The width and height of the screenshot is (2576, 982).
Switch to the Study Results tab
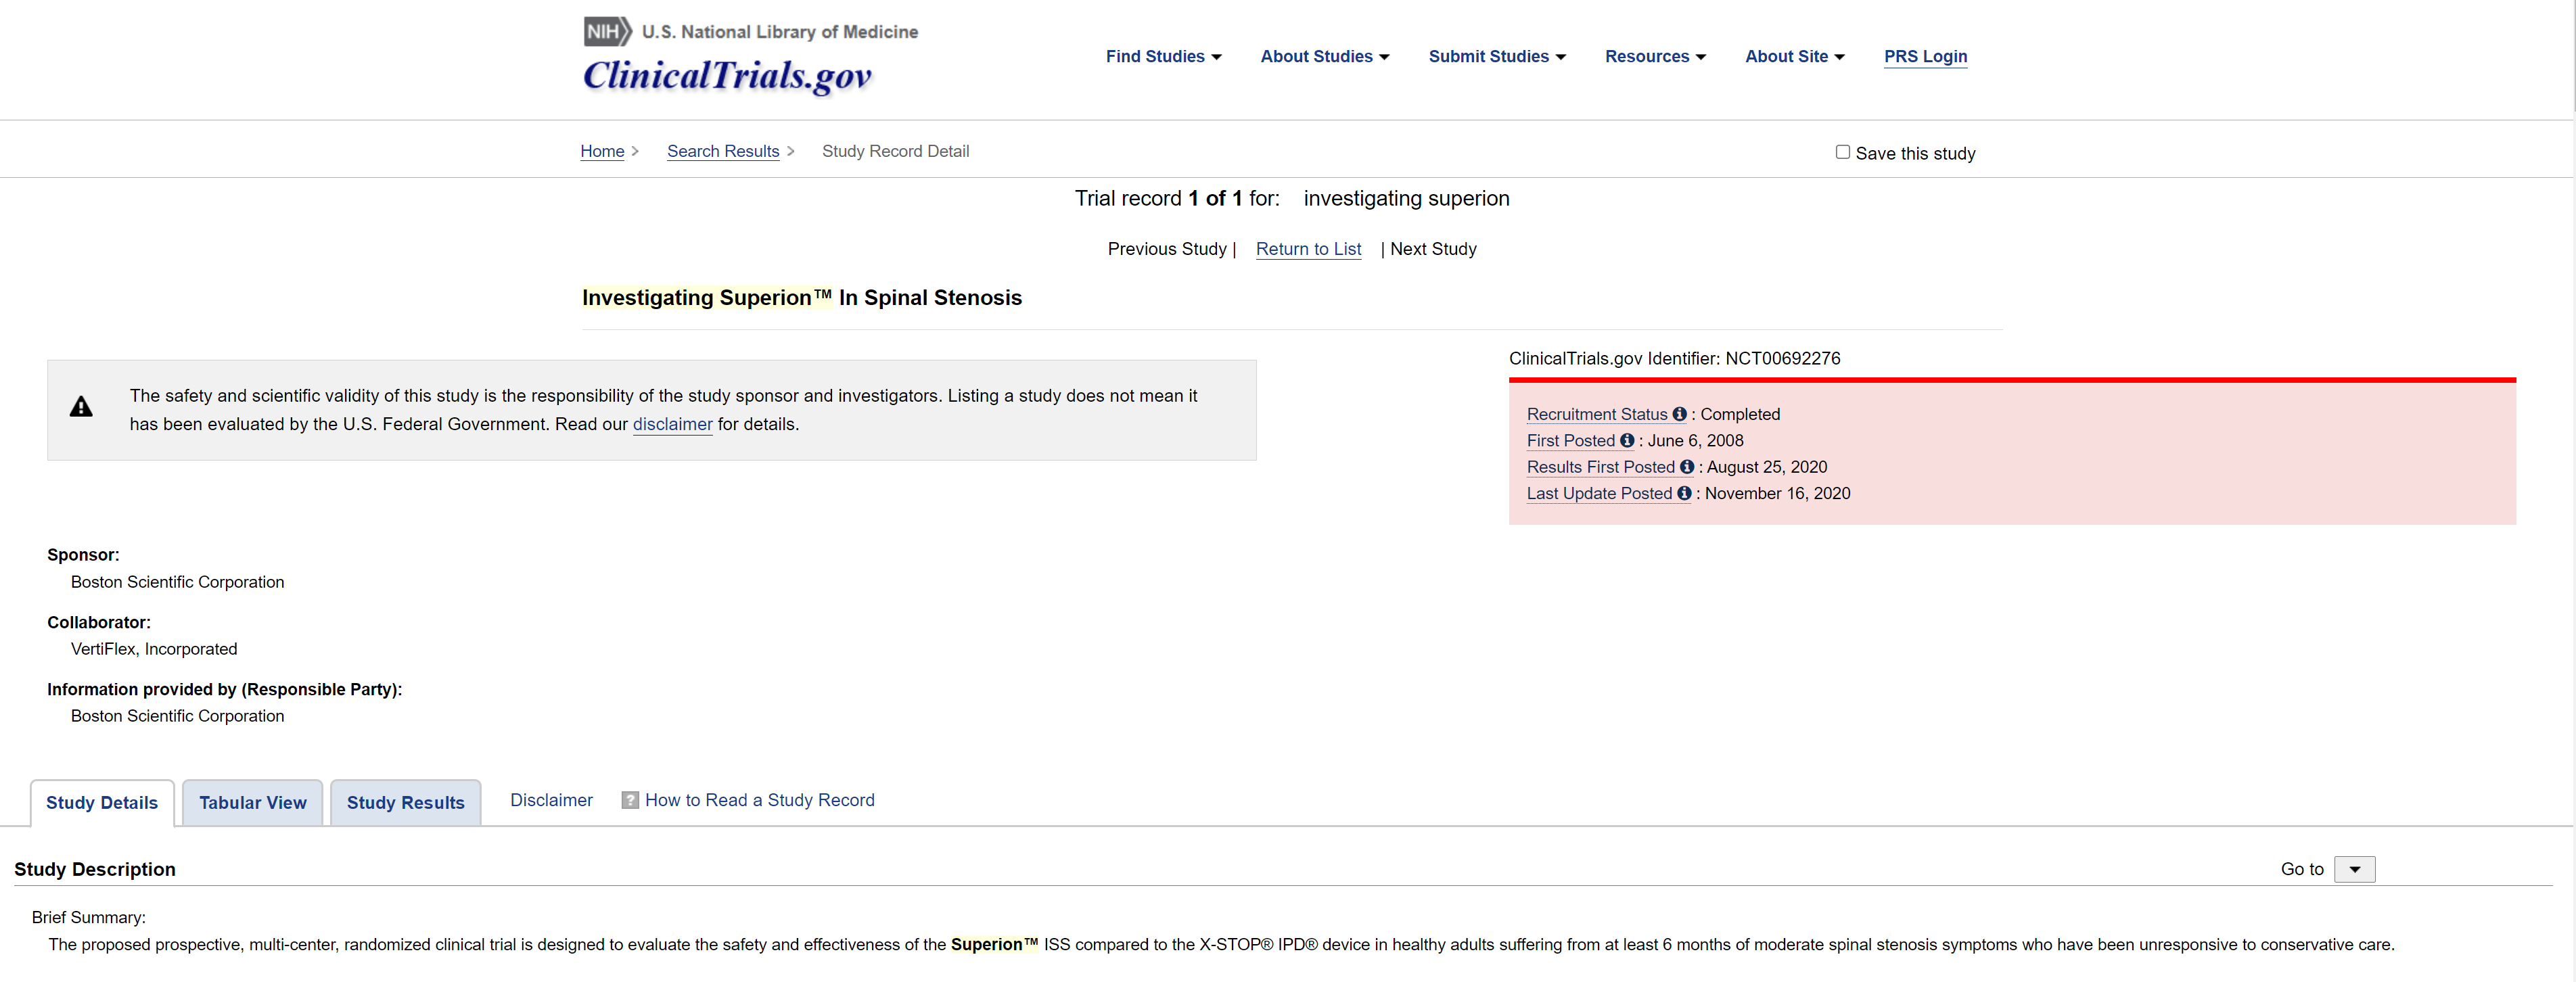pos(405,803)
